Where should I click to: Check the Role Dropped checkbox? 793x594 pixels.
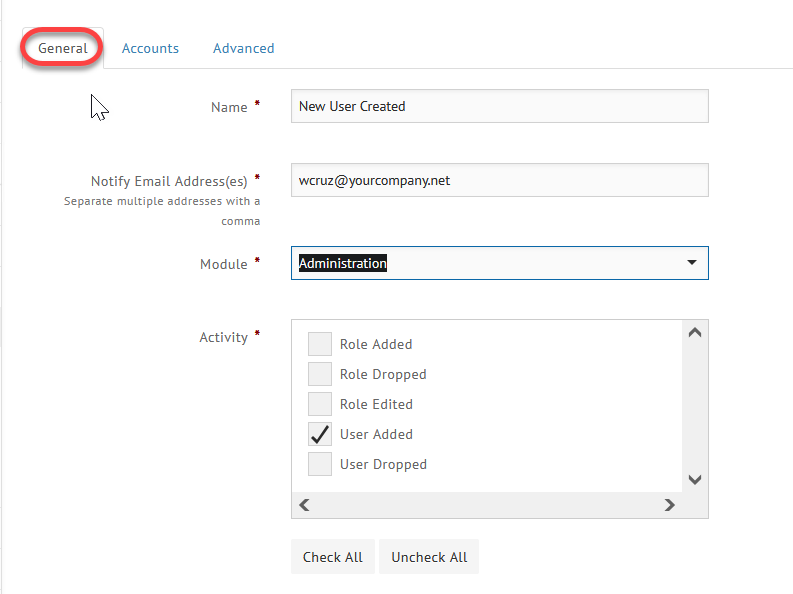pos(320,374)
